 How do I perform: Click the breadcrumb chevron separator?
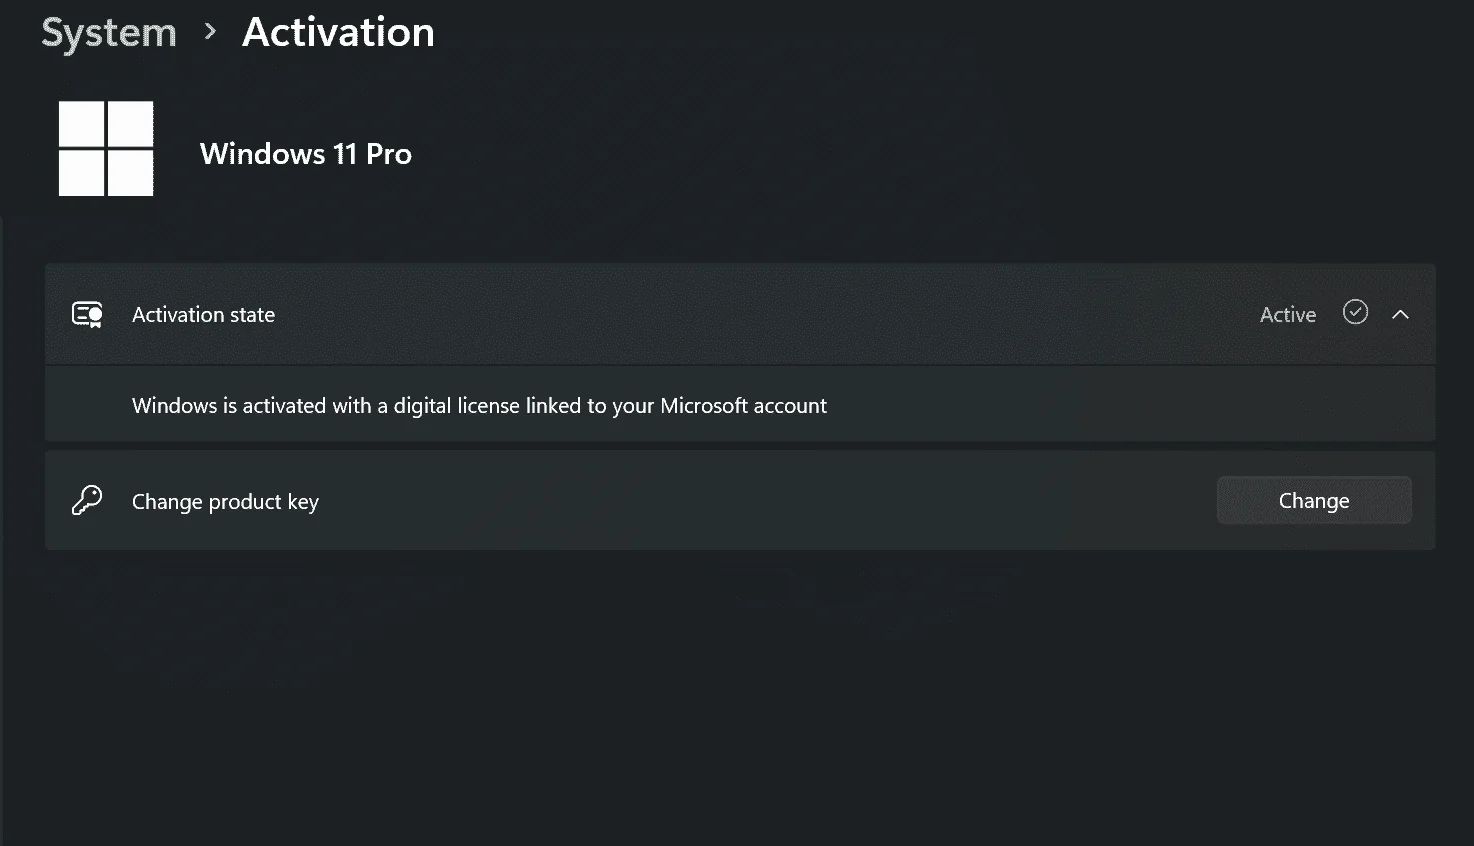tap(210, 32)
